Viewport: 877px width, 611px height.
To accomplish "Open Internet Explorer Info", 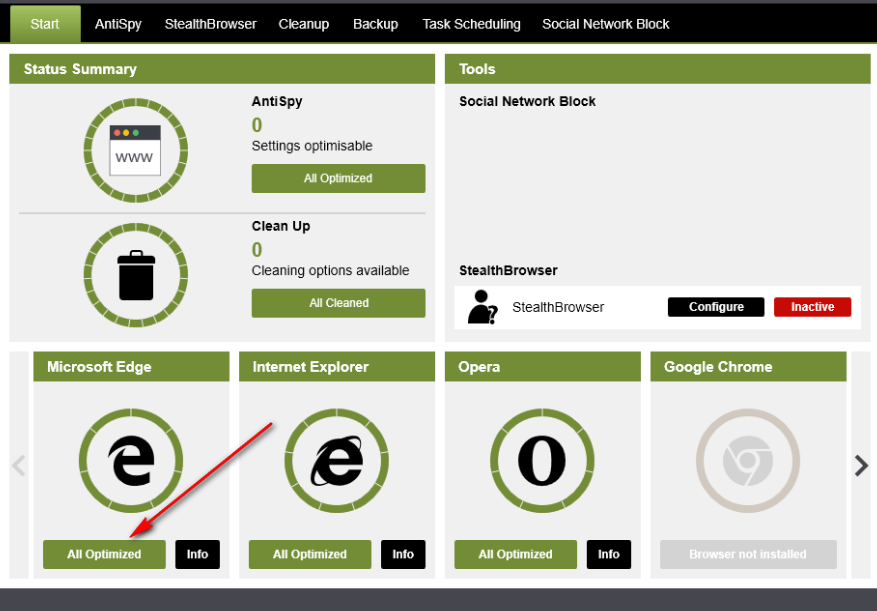I will coord(403,554).
